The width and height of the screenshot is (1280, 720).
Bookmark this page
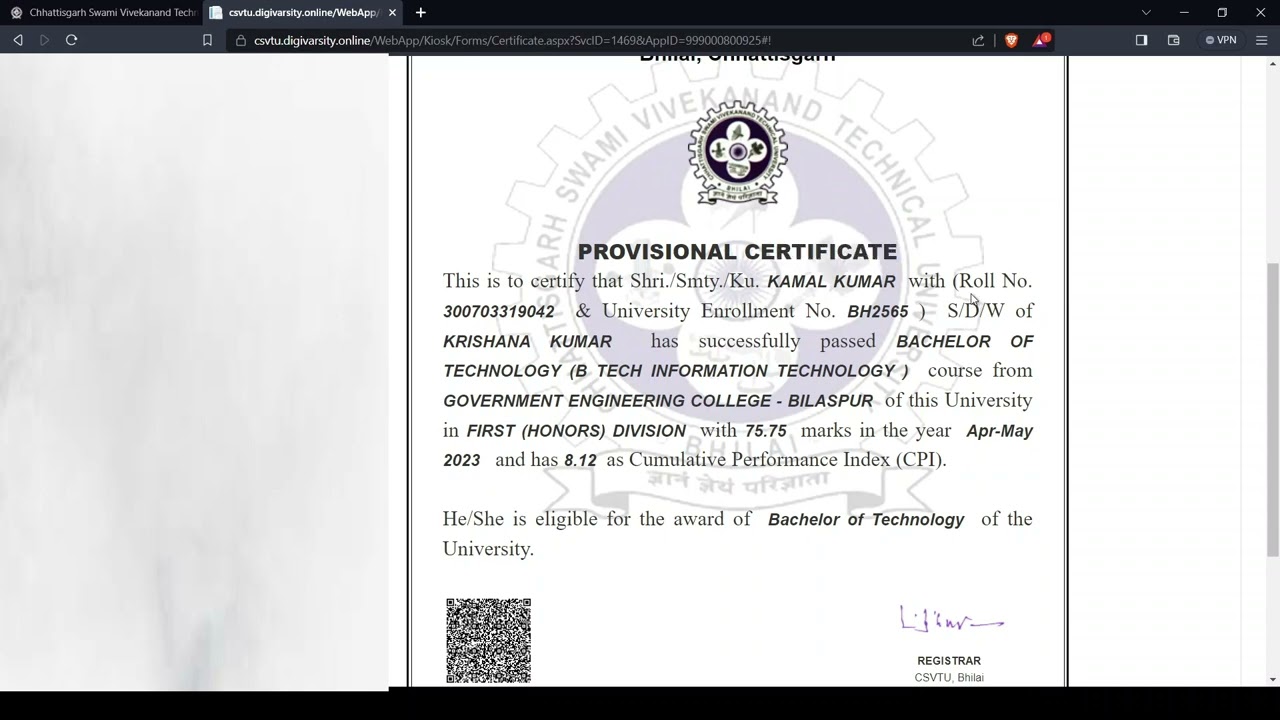coord(207,40)
